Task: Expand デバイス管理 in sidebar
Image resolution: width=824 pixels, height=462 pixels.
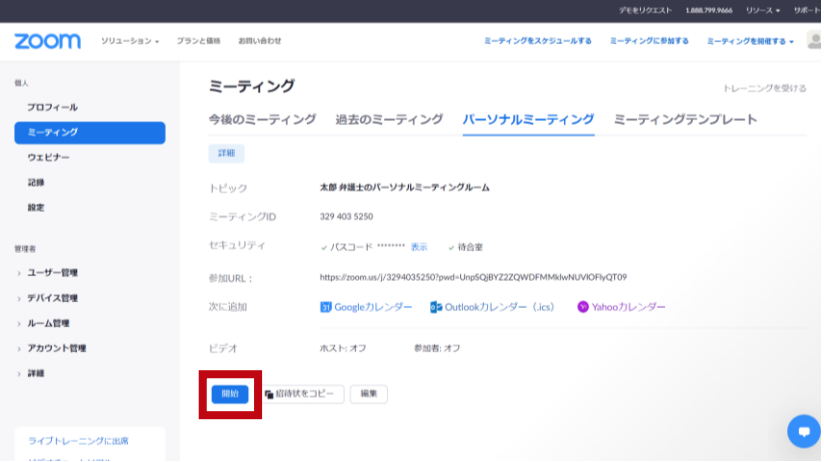Action: click(52, 298)
